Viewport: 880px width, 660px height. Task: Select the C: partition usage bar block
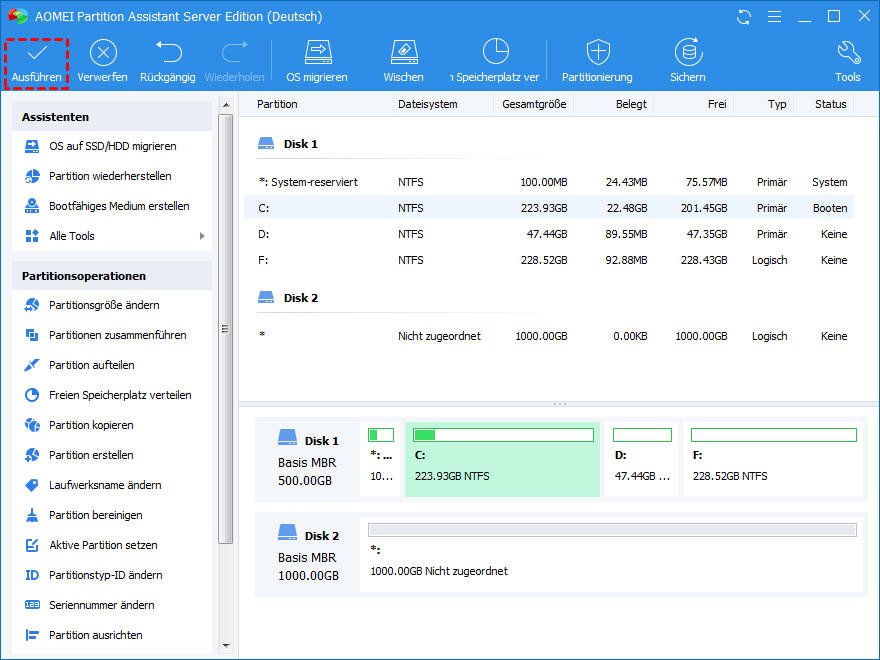click(x=502, y=459)
